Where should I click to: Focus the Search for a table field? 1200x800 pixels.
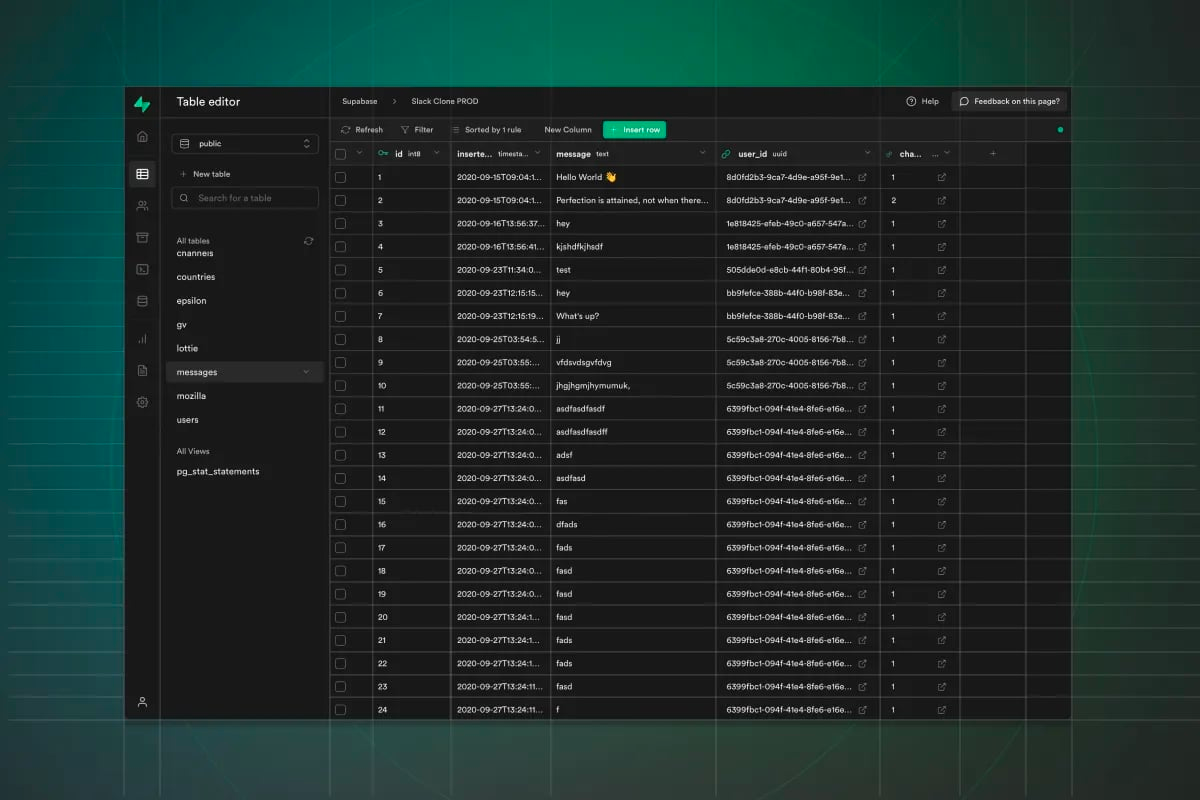coord(245,198)
